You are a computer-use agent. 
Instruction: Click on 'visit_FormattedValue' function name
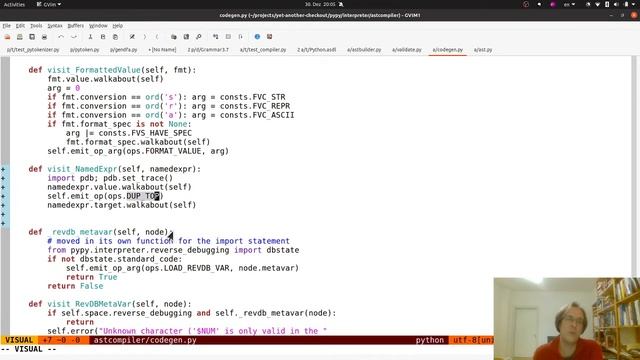click(x=94, y=70)
